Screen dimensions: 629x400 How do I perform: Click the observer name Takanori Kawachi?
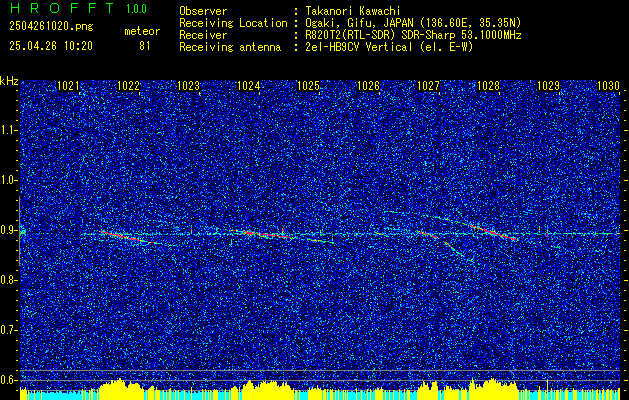click(x=353, y=11)
